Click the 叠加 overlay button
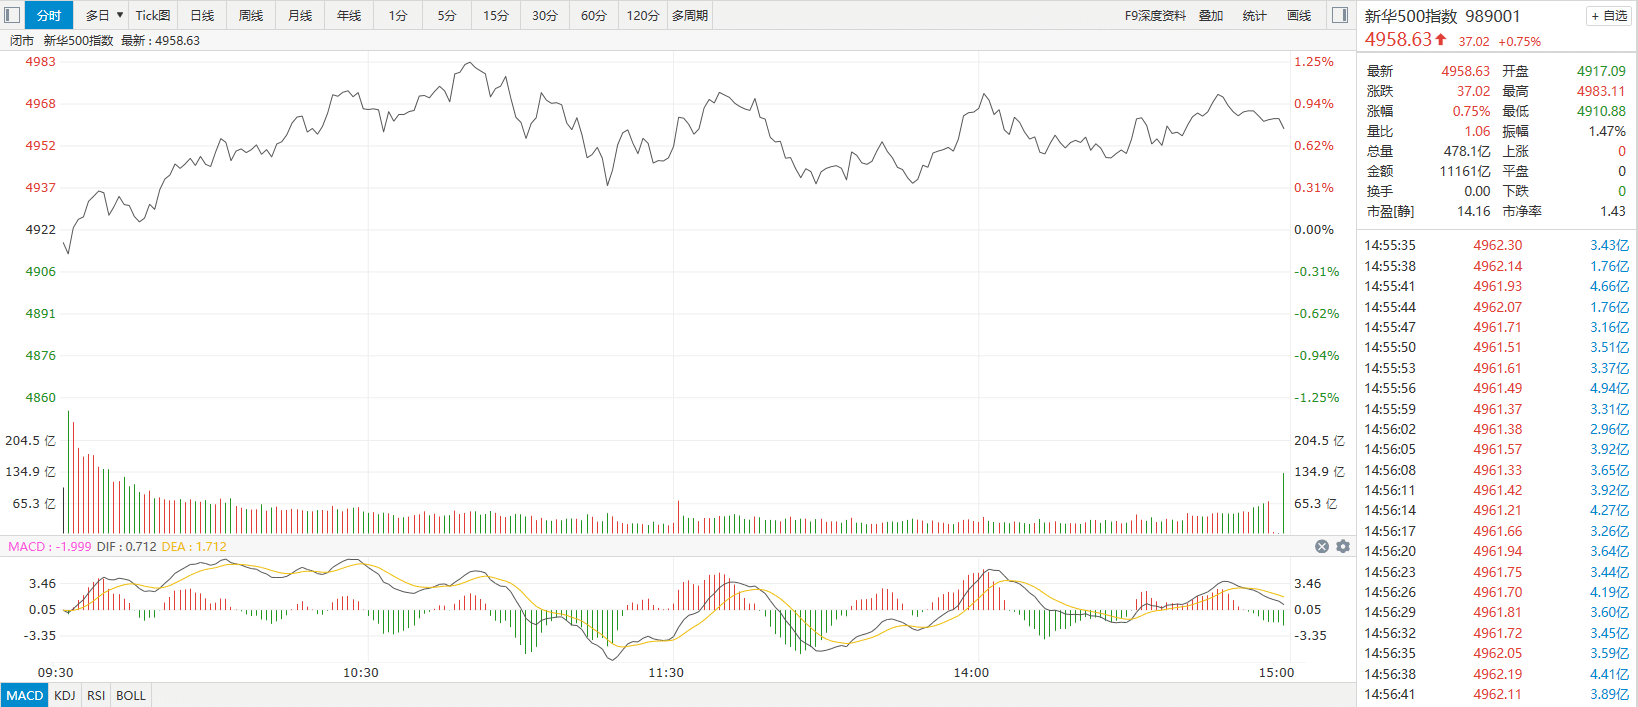Viewport: 1638px width, 707px height. pos(1211,15)
